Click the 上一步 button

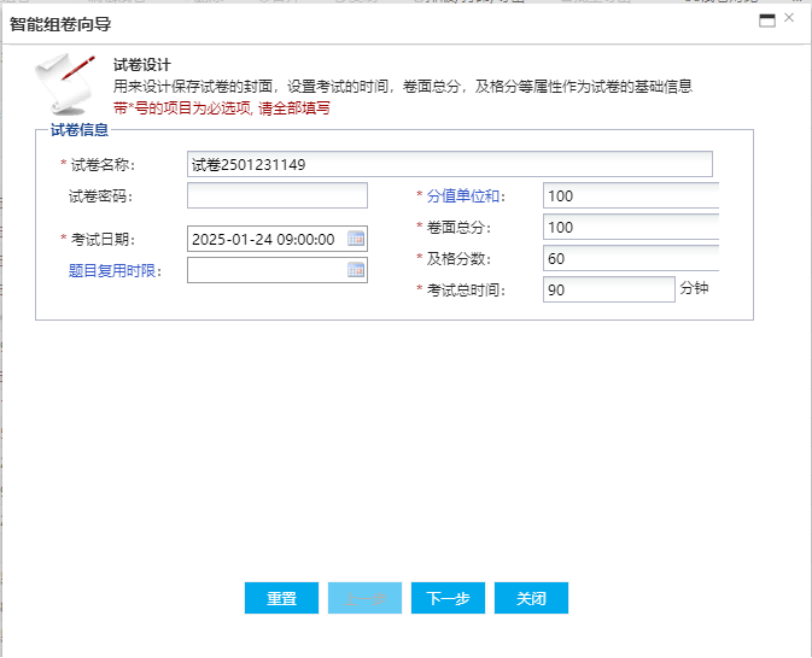click(x=365, y=598)
